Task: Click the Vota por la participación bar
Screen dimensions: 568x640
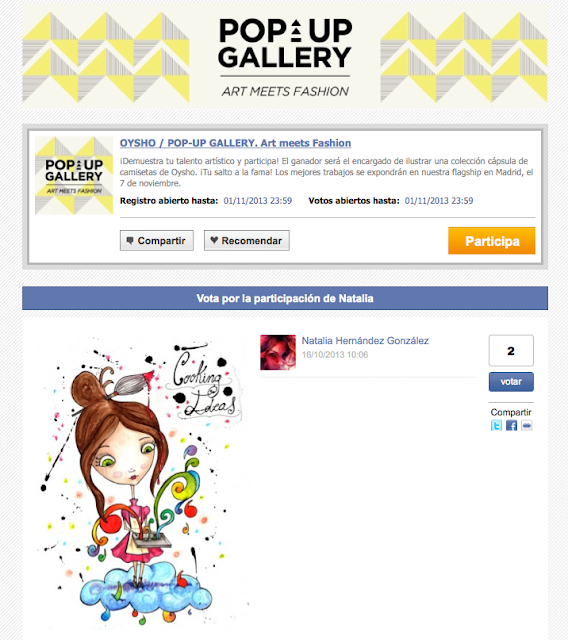Action: click(285, 298)
